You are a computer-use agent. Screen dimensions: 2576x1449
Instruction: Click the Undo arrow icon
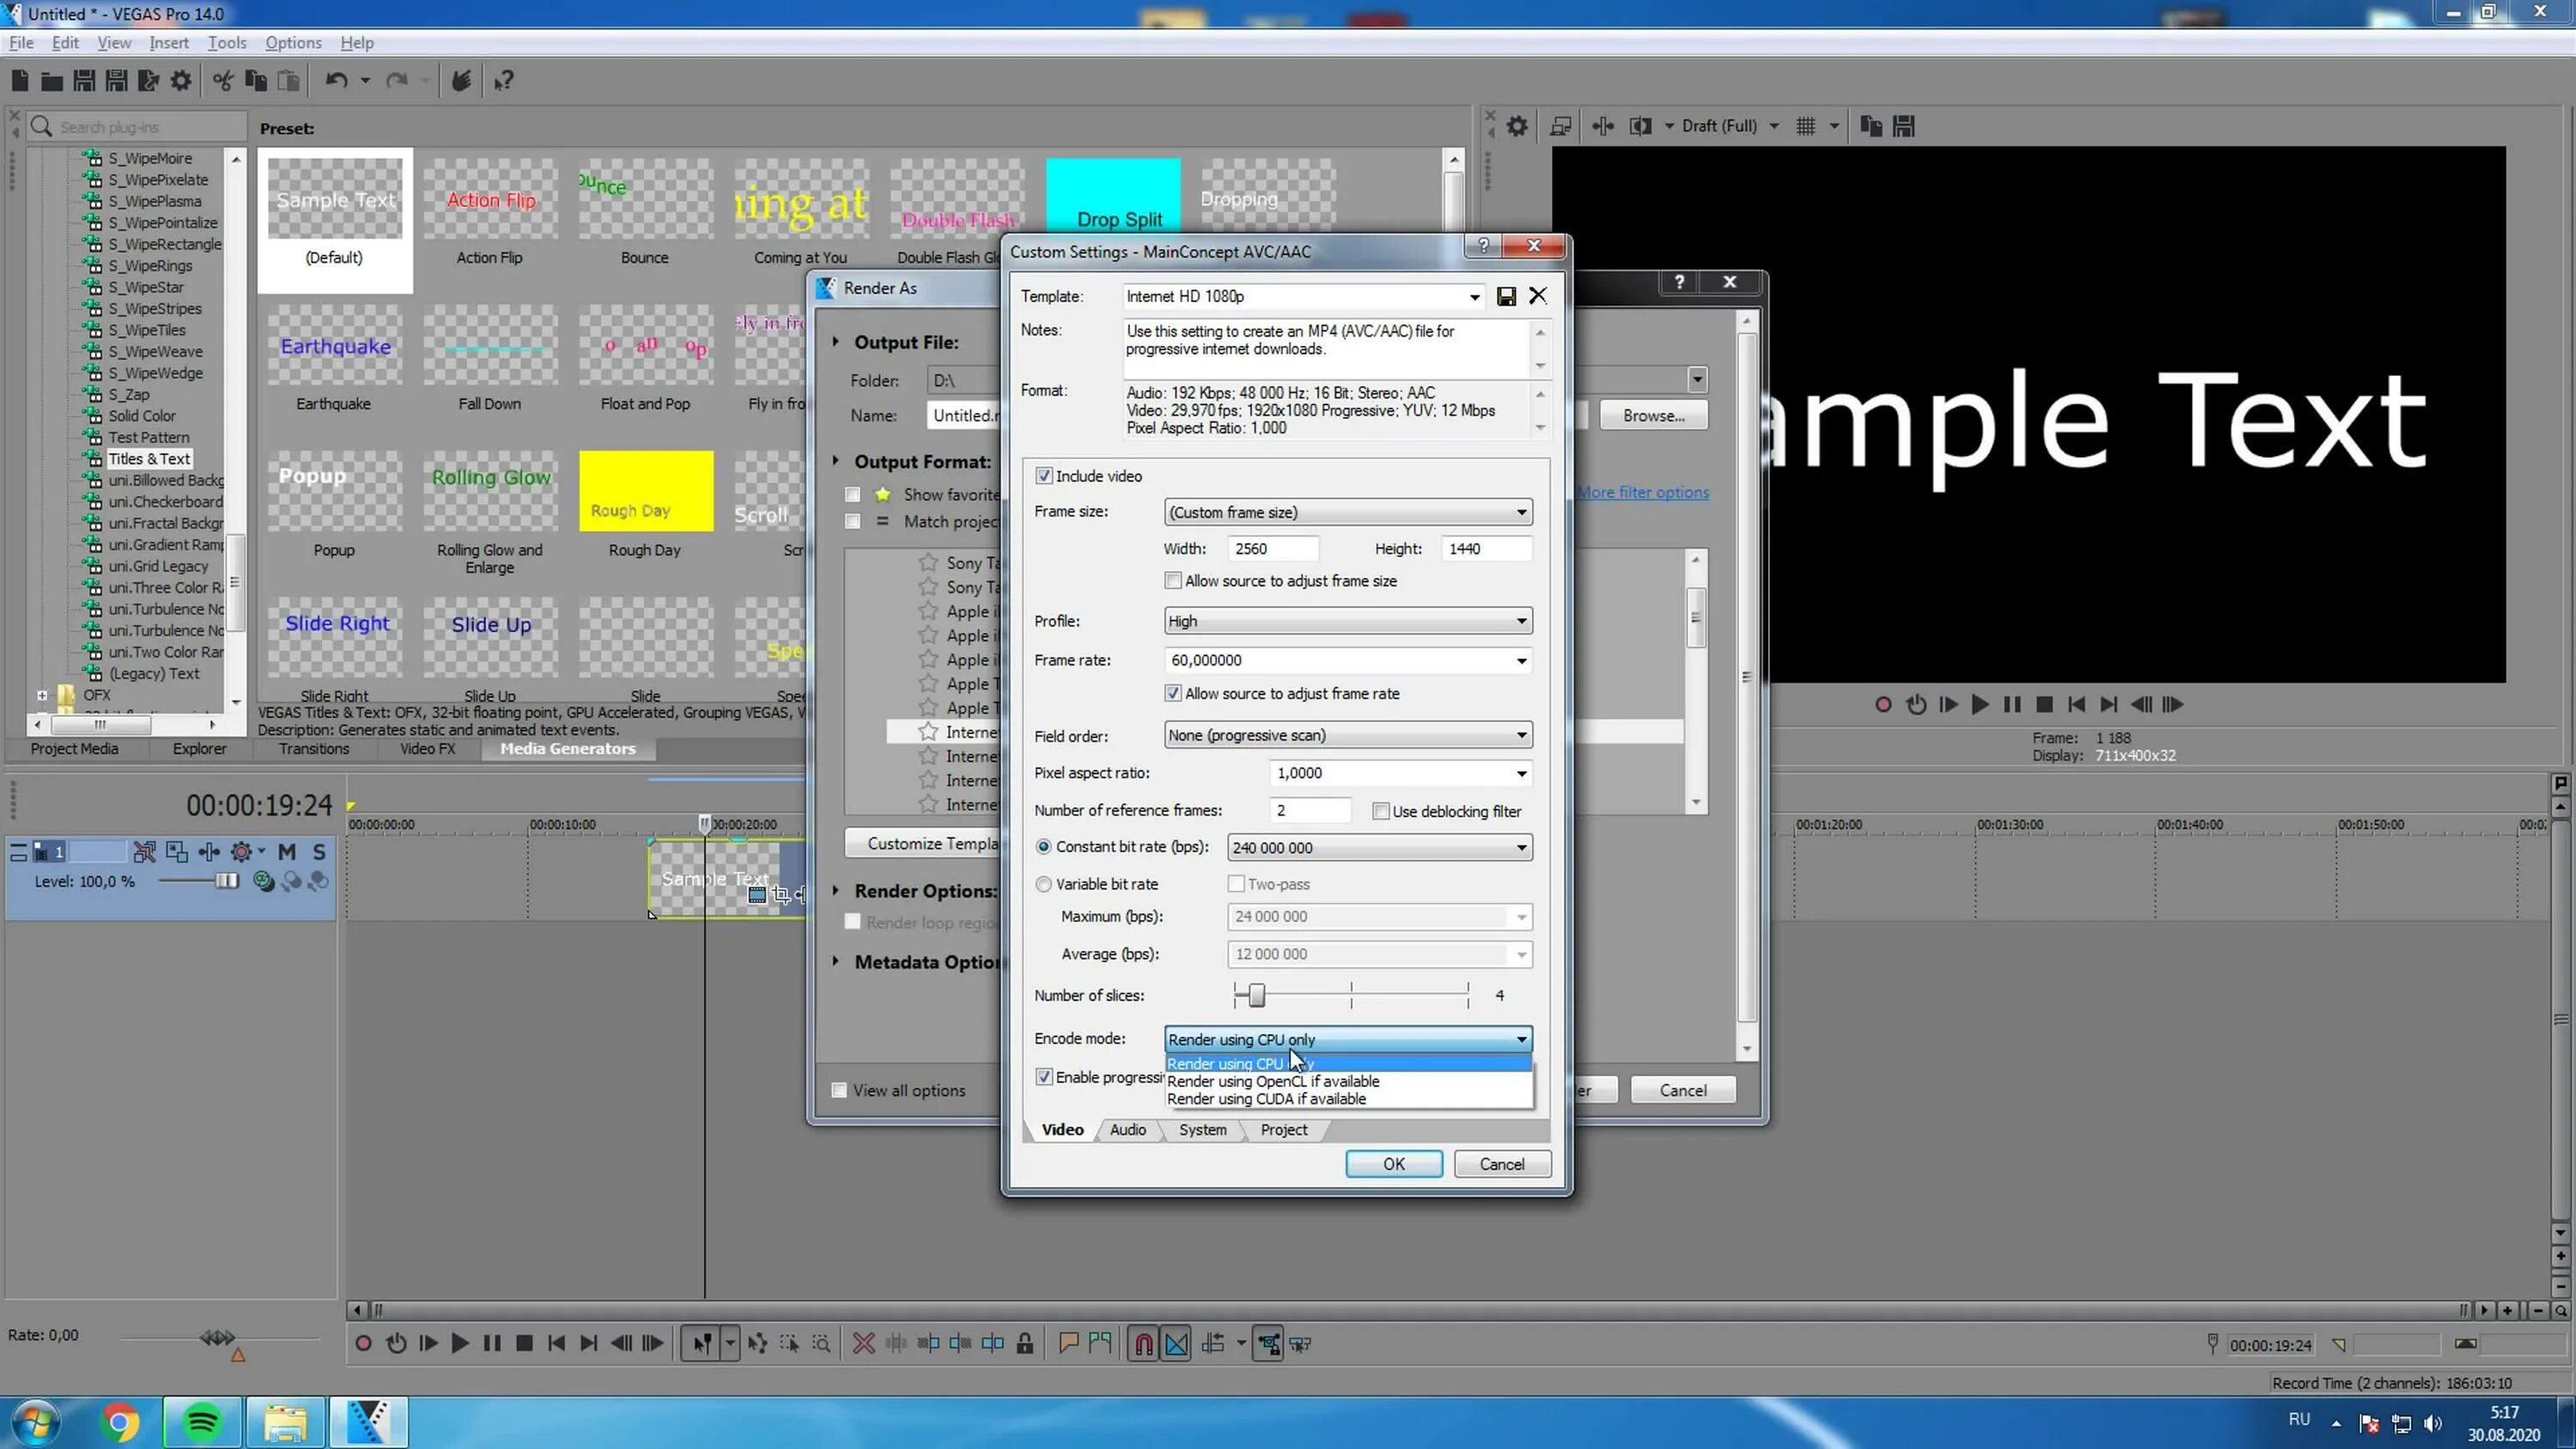tap(336, 81)
